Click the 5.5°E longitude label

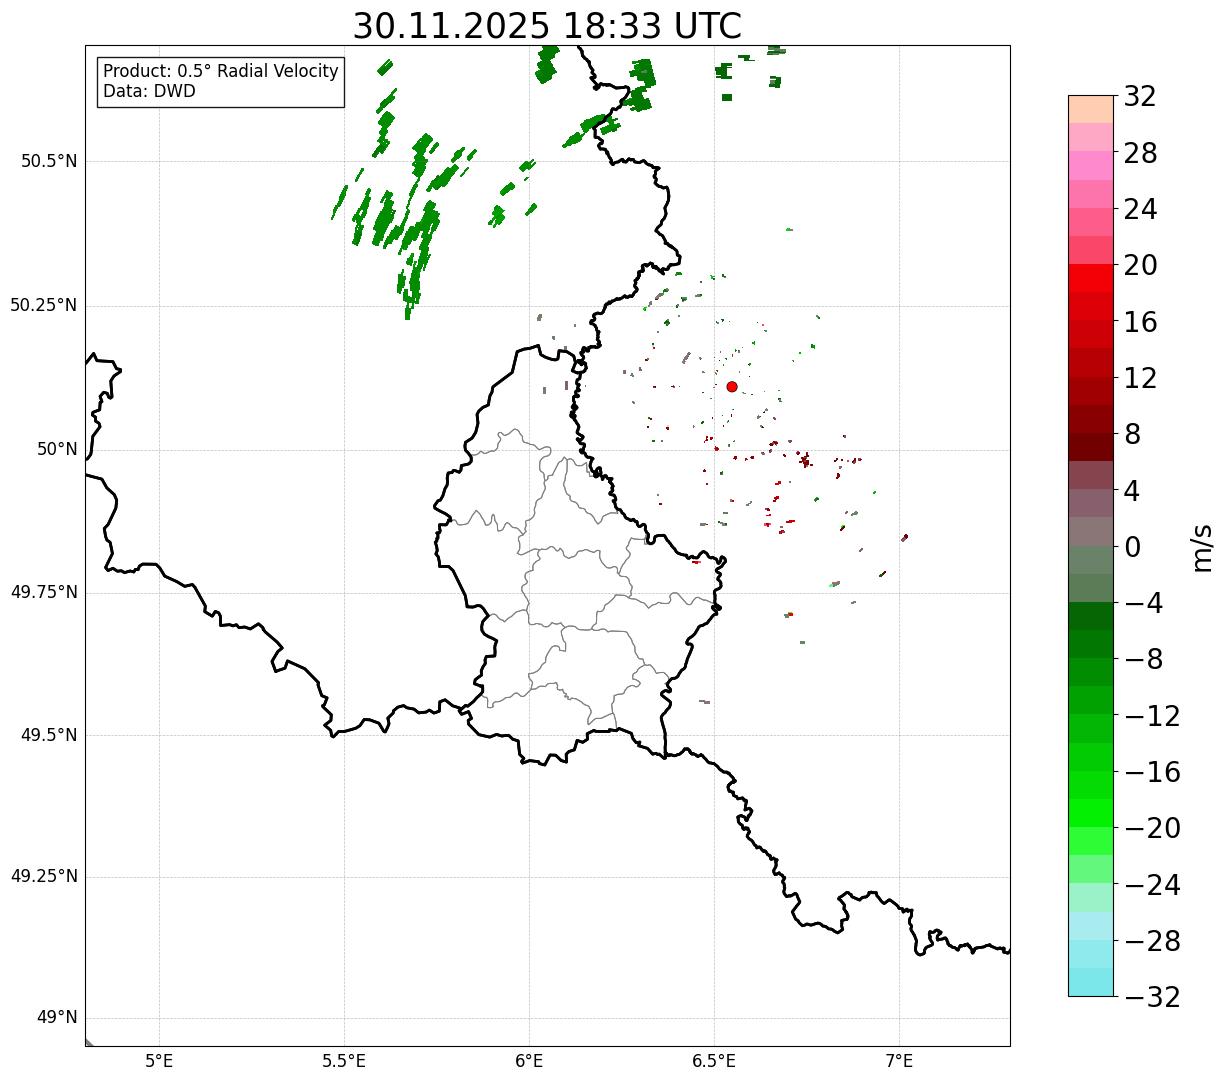coord(345,1061)
